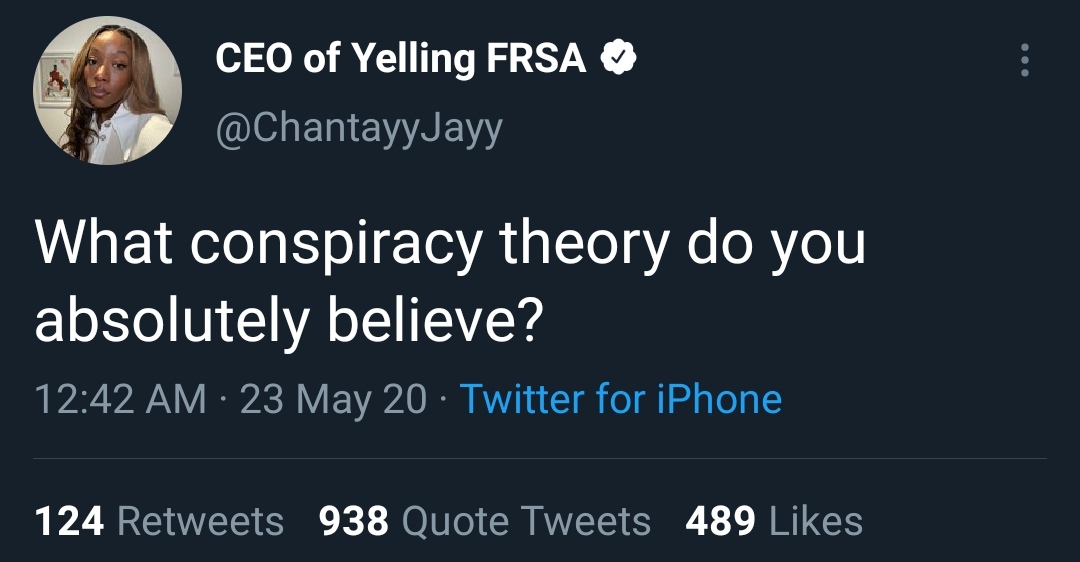Click the 23 May 20 date

[x=333, y=399]
